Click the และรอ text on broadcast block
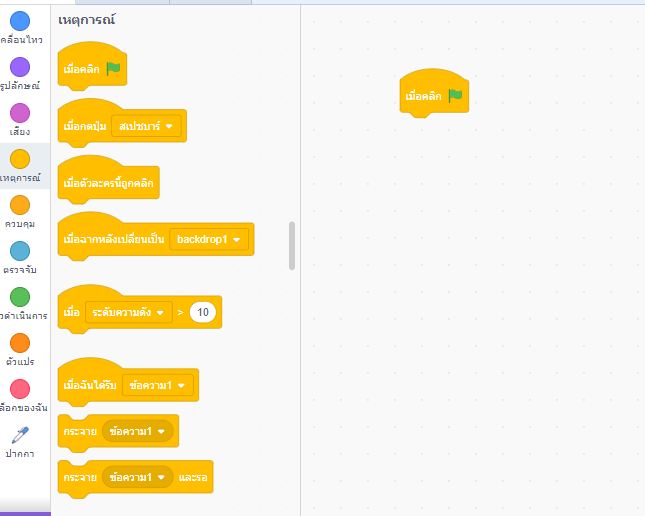The width and height of the screenshot is (645, 516). (x=193, y=477)
